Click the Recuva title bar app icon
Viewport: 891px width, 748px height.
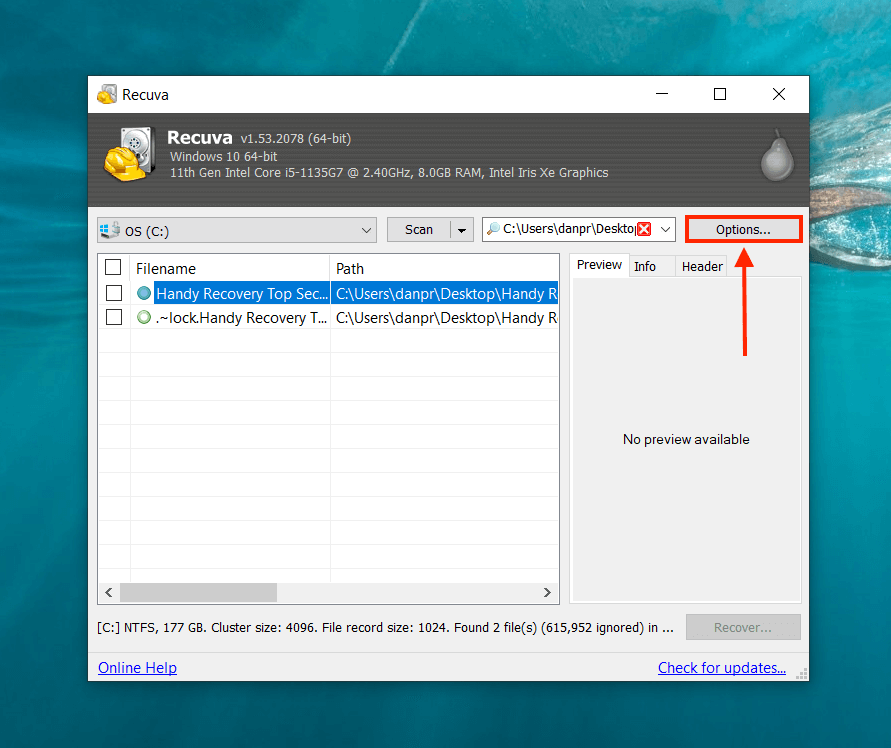107,94
